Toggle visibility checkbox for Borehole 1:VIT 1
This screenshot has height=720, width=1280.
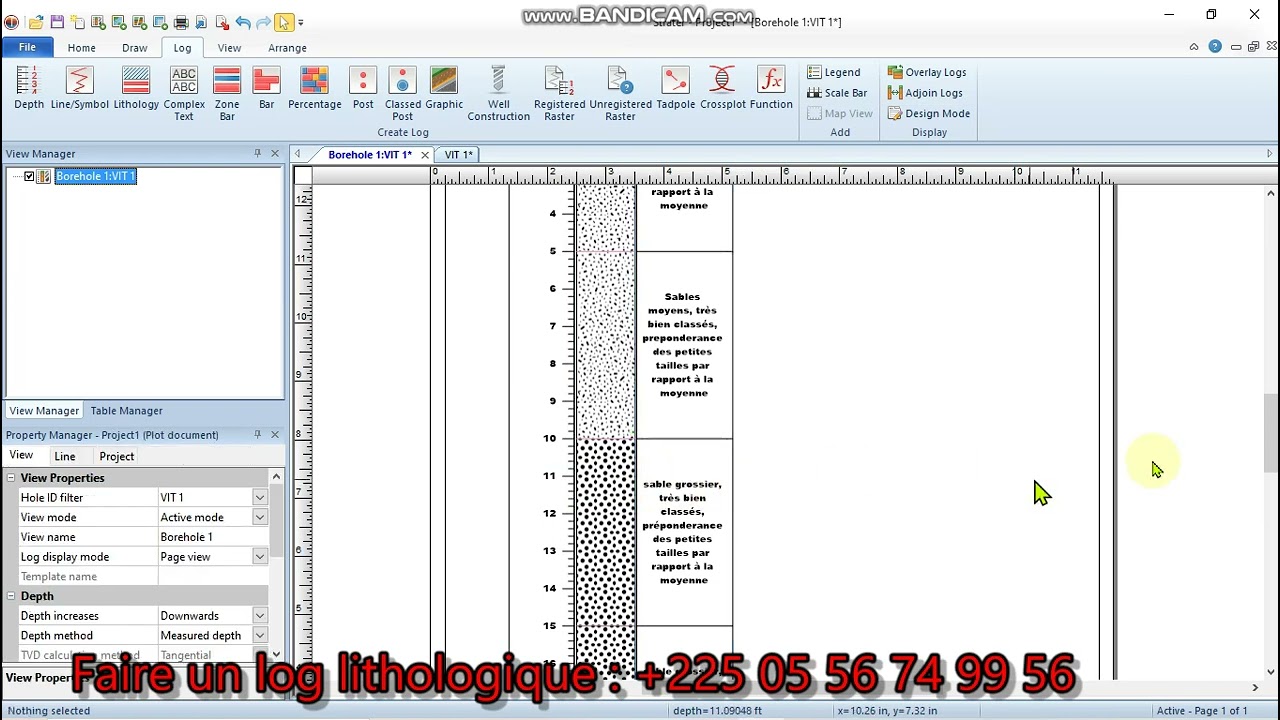click(29, 176)
